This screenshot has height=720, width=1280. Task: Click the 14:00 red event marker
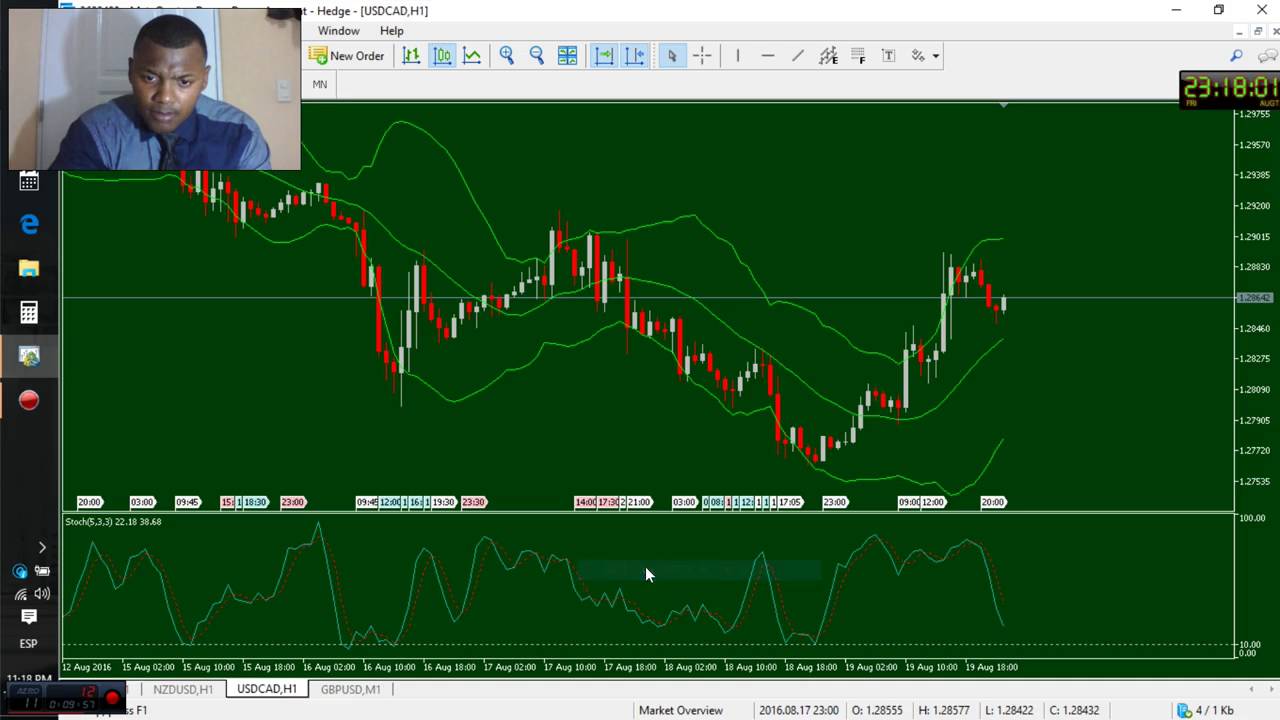[x=586, y=502]
